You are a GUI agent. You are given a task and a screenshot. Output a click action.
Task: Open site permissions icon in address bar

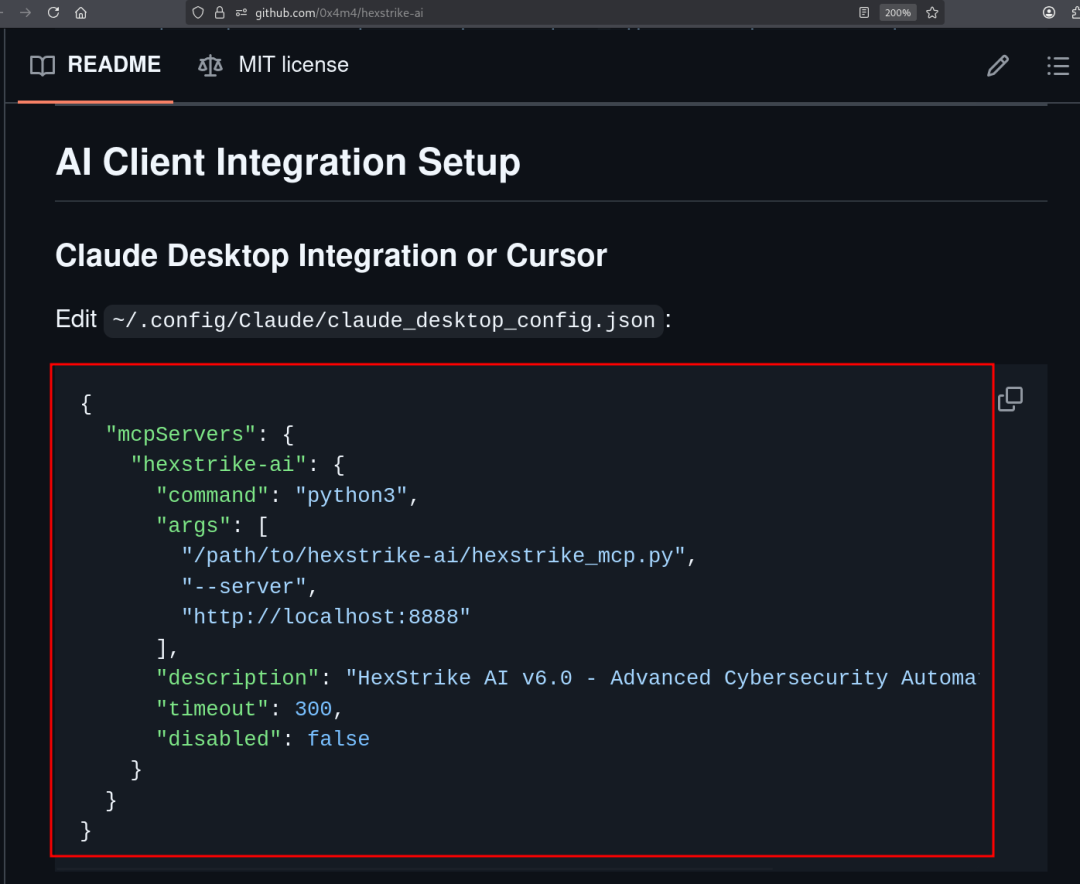click(241, 12)
